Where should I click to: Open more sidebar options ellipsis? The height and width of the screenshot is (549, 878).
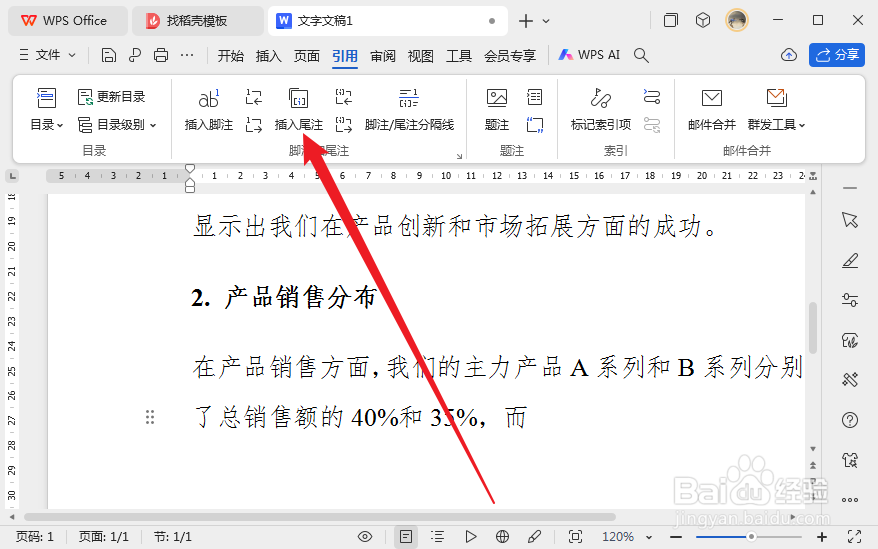pos(850,500)
